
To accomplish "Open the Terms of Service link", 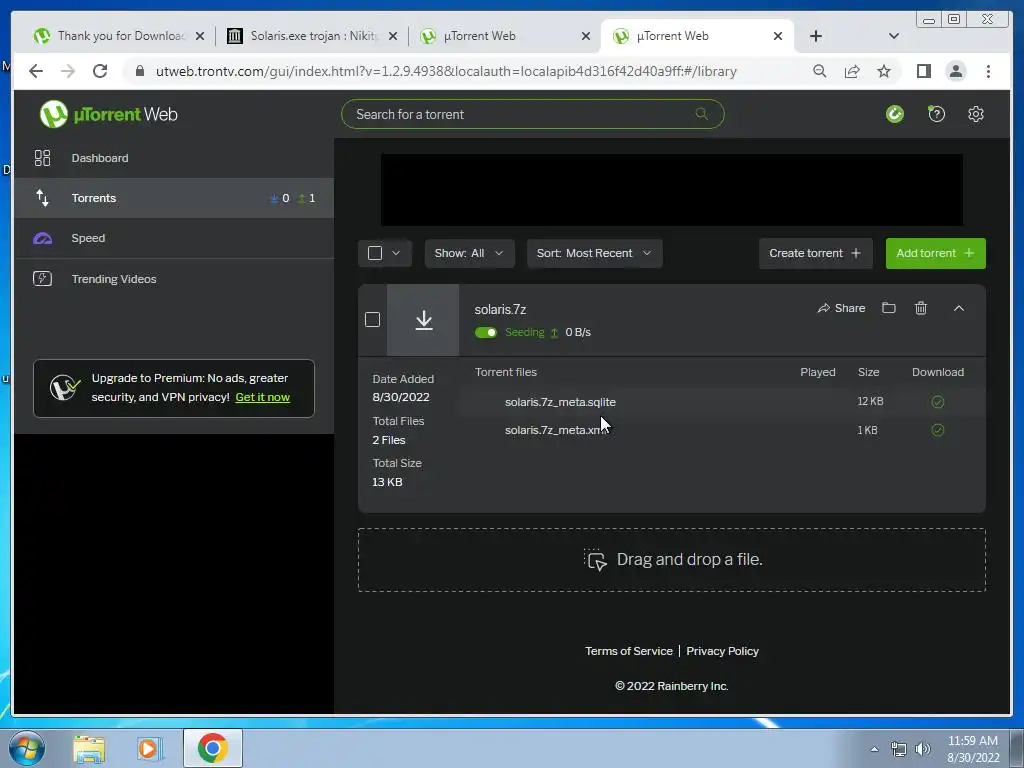I will (628, 651).
